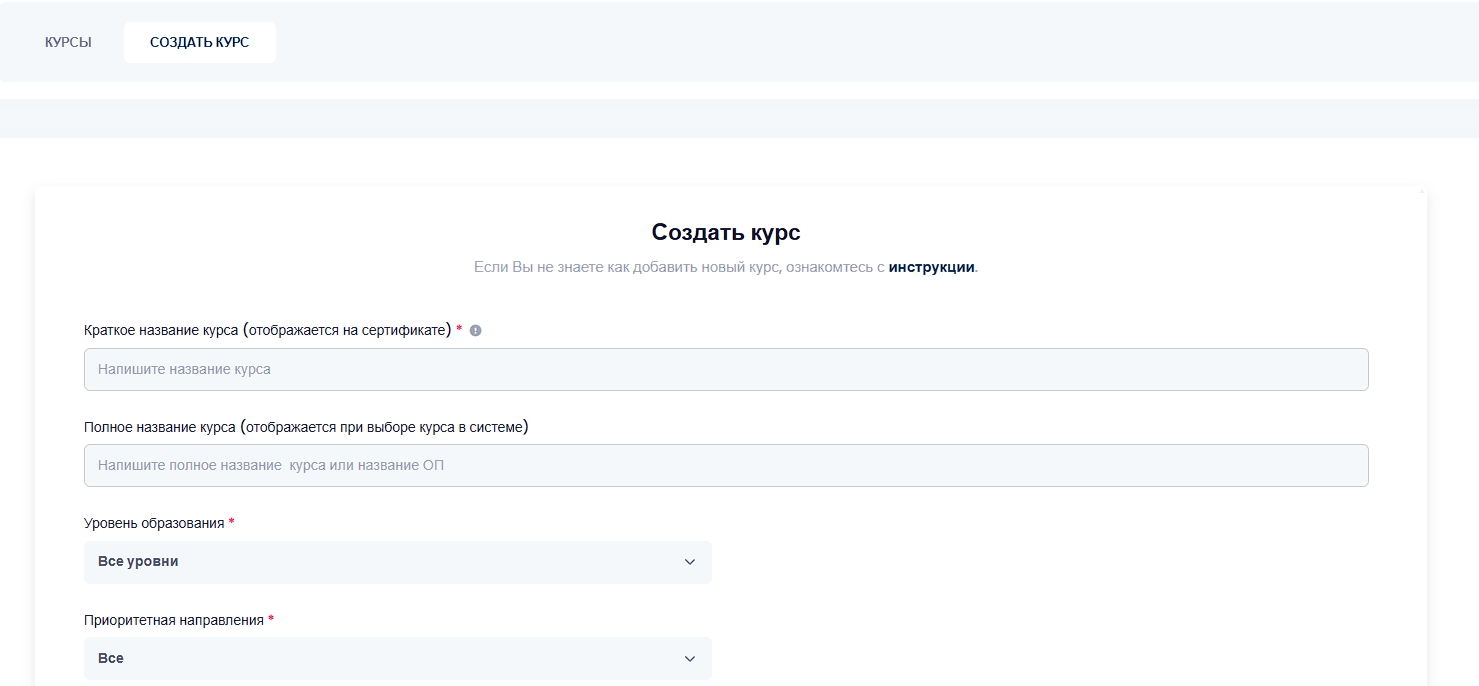Click the info icon beside short course name
This screenshot has height=686, width=1479.
tap(475, 330)
